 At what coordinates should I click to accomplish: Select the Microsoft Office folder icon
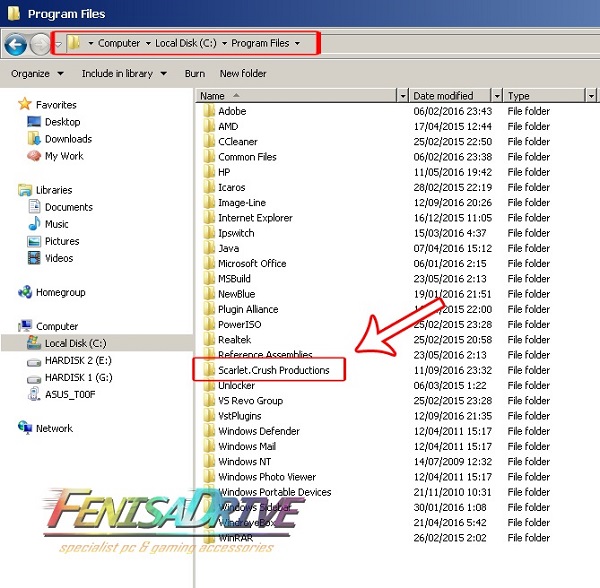[x=209, y=263]
